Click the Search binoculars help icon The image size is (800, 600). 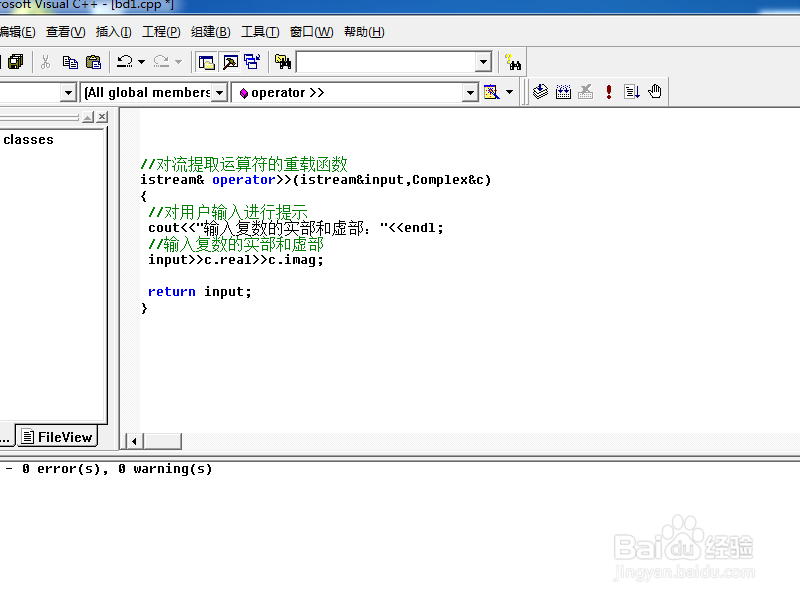click(x=513, y=62)
